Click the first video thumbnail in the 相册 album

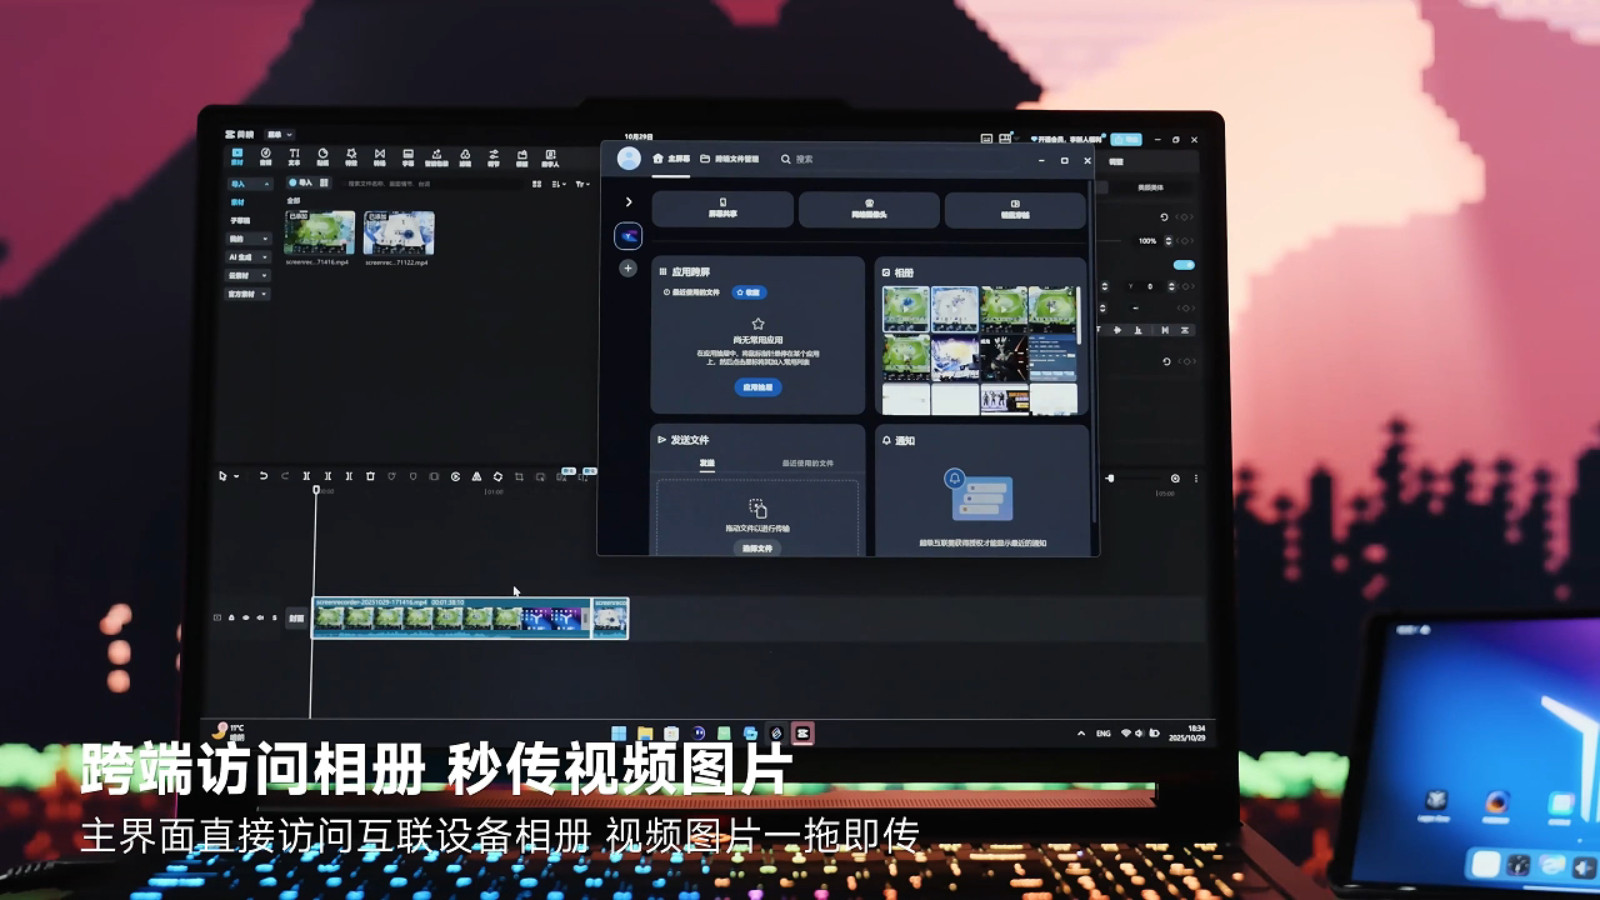point(906,308)
